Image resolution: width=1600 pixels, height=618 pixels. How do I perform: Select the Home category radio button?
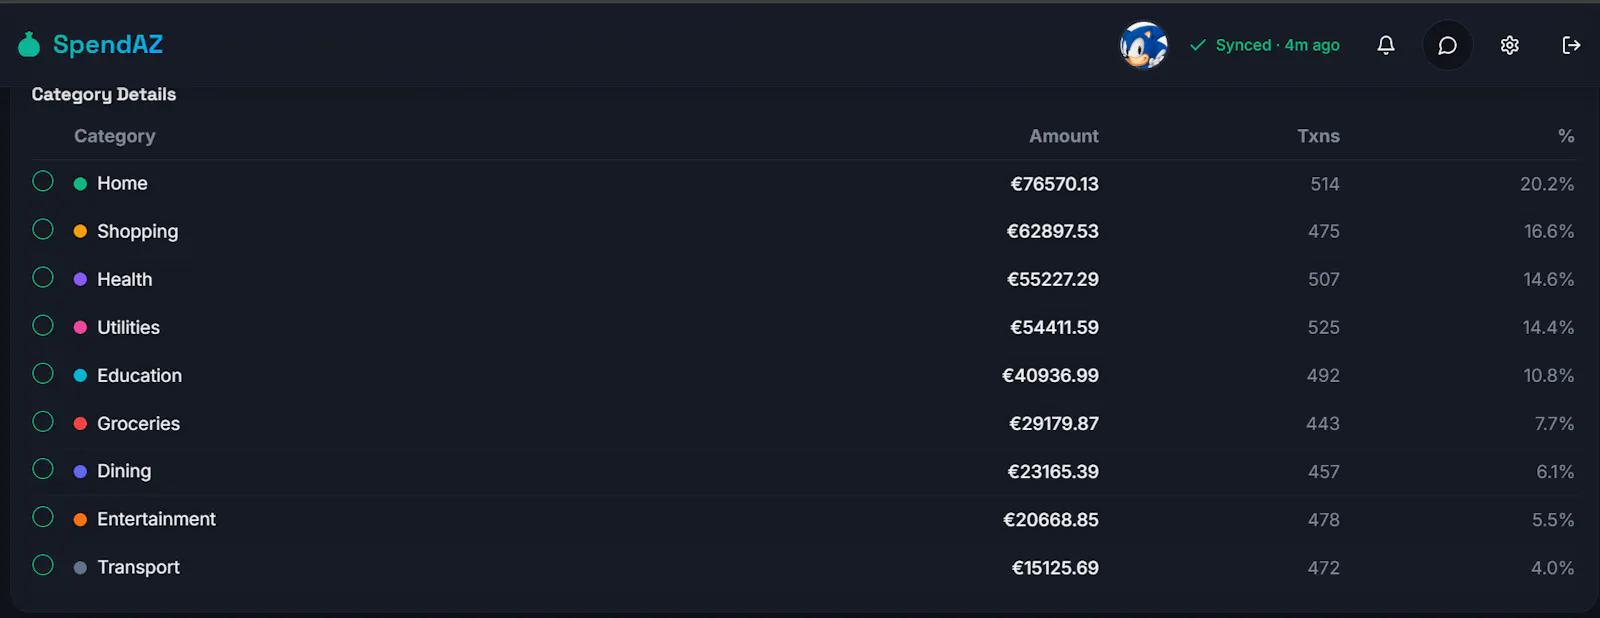[43, 181]
